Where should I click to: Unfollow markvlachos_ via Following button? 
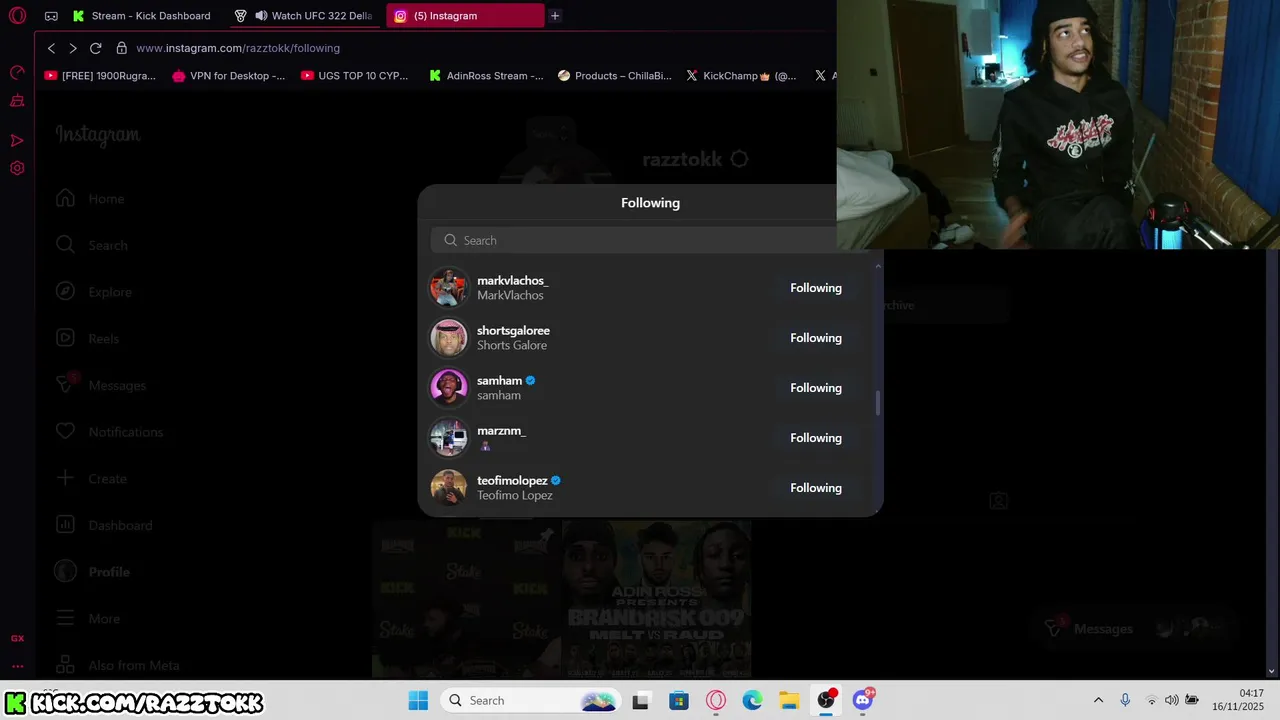tap(816, 288)
